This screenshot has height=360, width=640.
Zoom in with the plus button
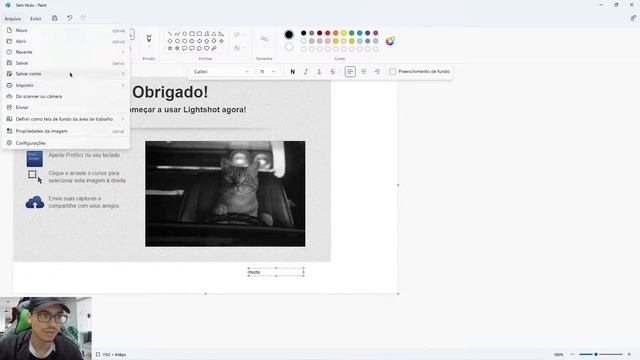(x=629, y=354)
